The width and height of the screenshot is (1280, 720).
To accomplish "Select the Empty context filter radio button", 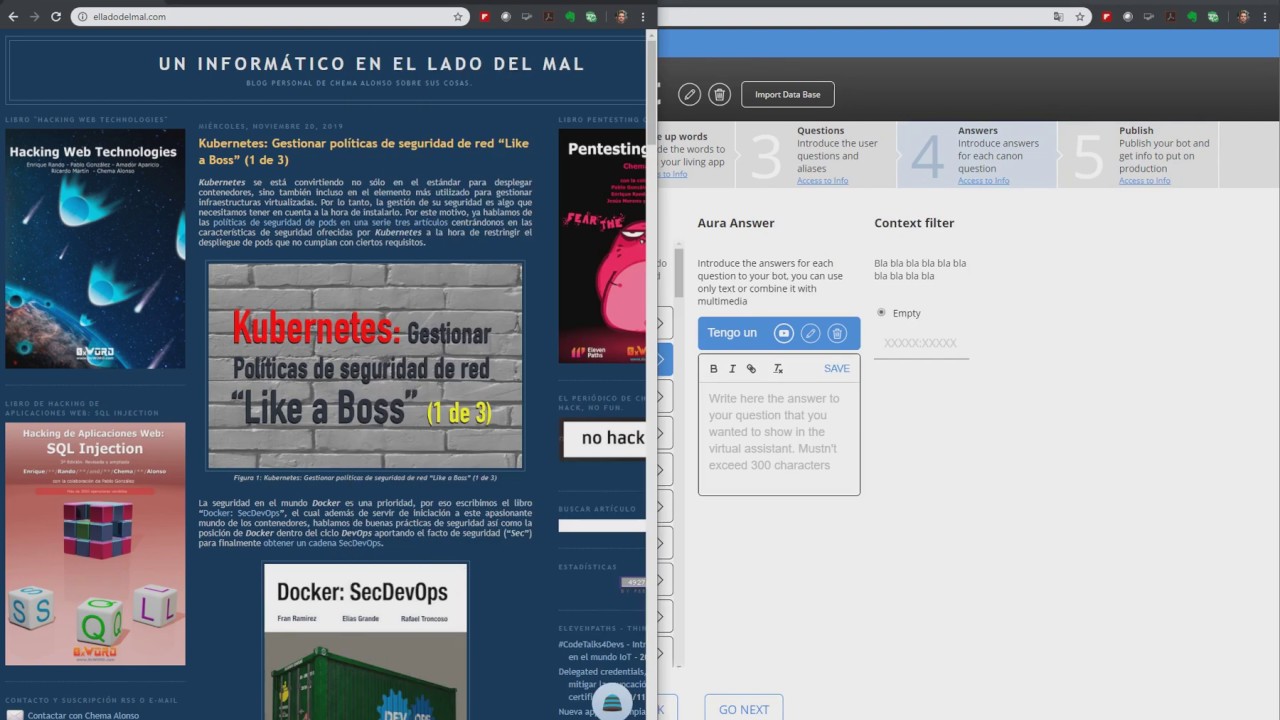I will coord(881,312).
